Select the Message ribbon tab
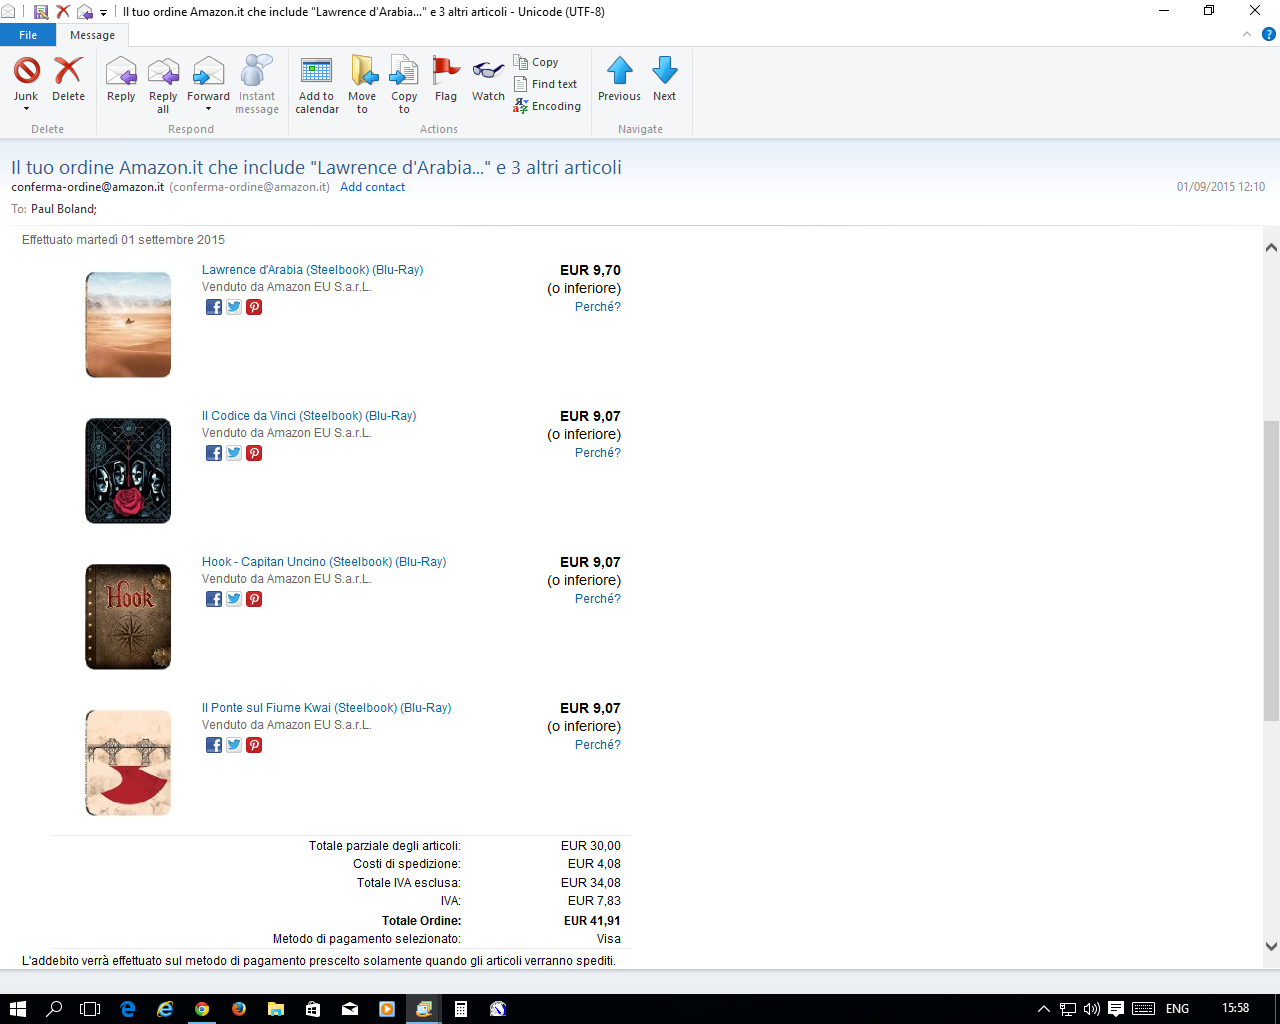1280x1024 pixels. coord(92,35)
